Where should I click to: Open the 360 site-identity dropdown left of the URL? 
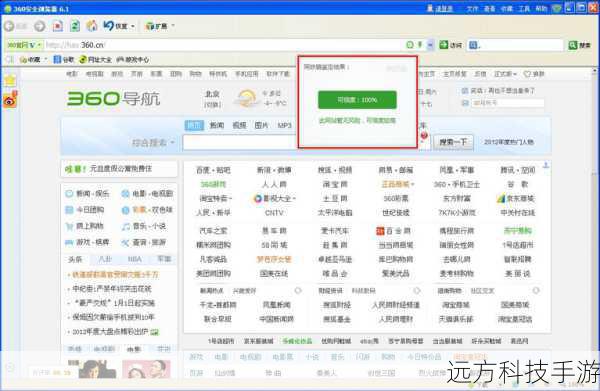[x=24, y=45]
